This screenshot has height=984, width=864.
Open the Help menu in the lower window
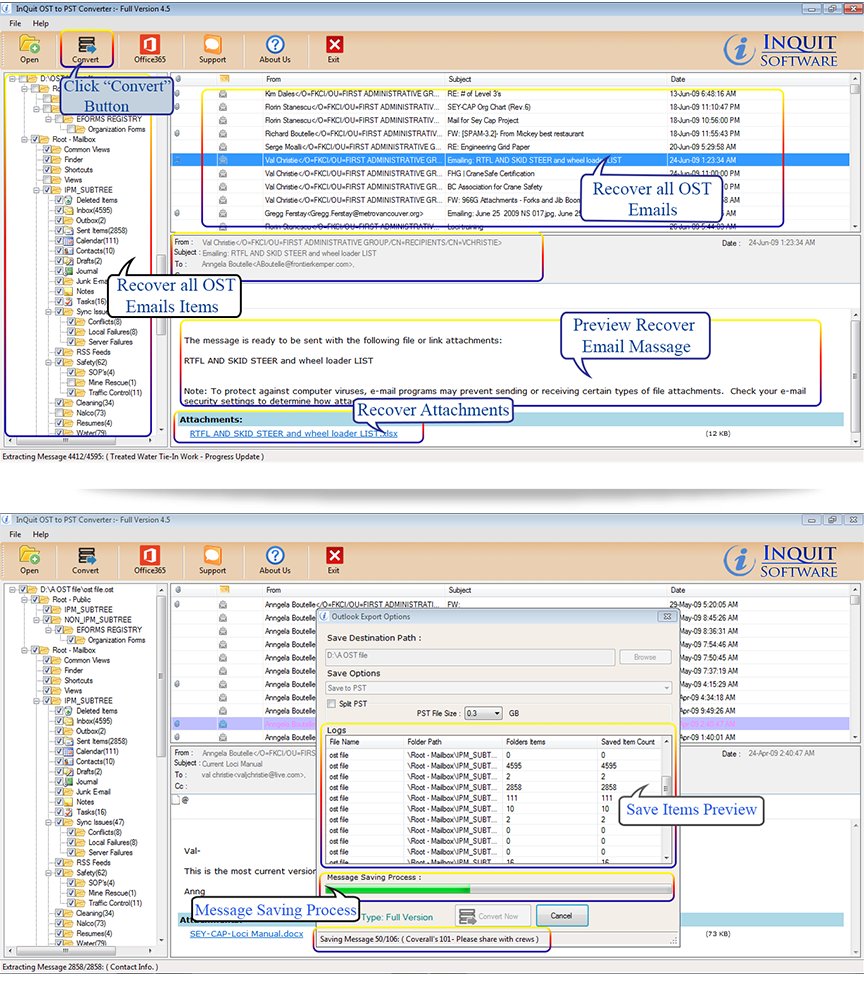(40, 534)
